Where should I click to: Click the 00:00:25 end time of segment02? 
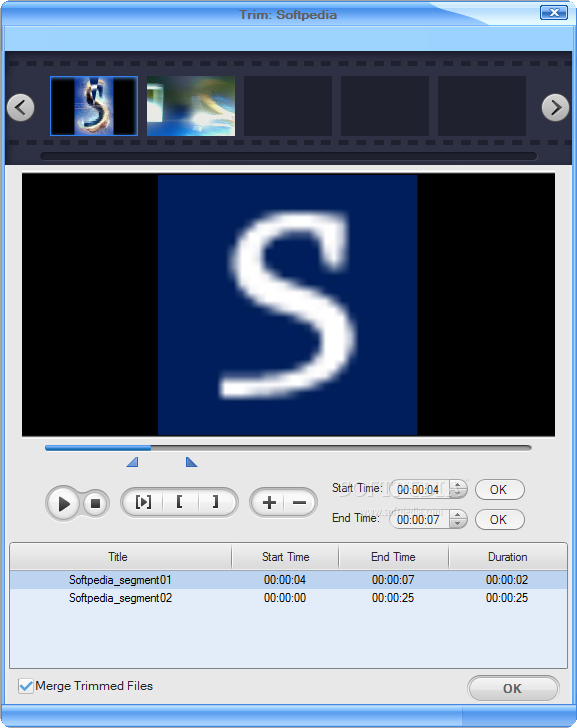coord(393,598)
